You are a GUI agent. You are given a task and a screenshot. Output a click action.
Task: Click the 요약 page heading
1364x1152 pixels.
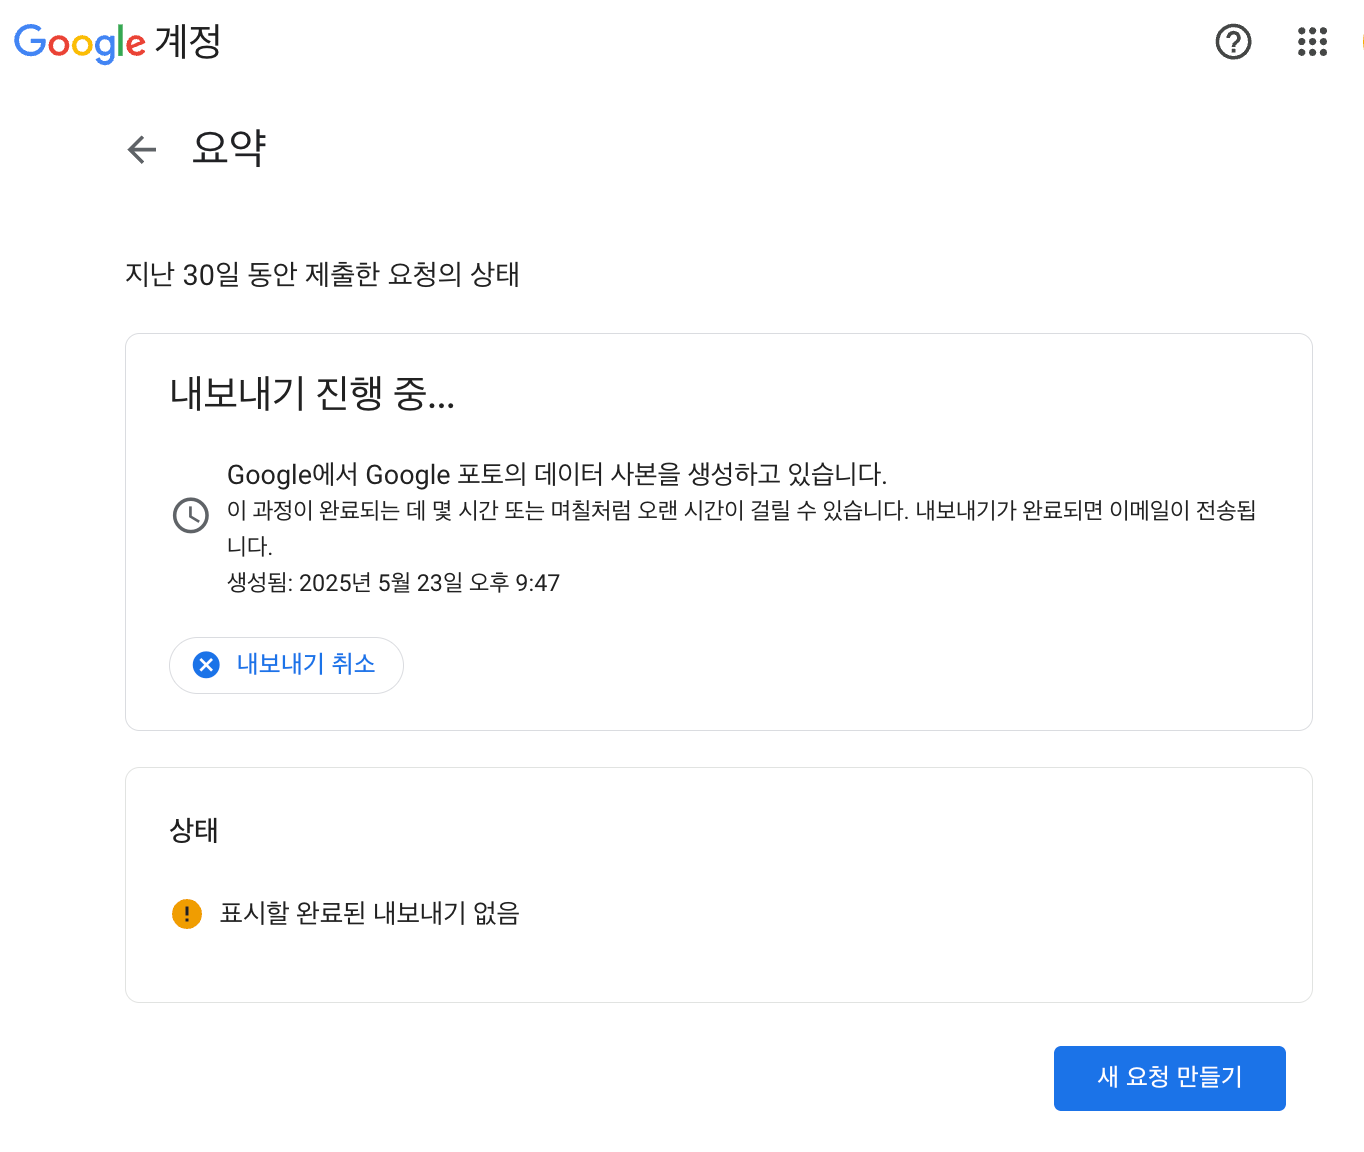coord(229,148)
